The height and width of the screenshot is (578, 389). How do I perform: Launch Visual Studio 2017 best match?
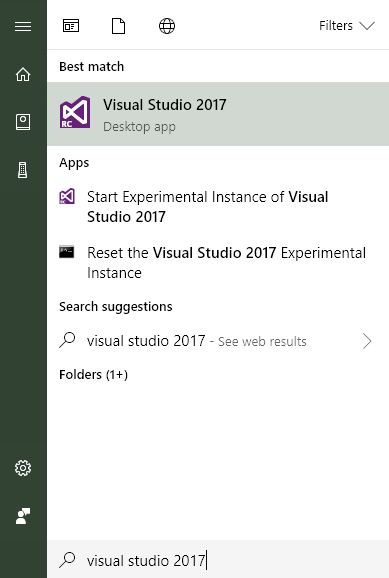point(218,114)
